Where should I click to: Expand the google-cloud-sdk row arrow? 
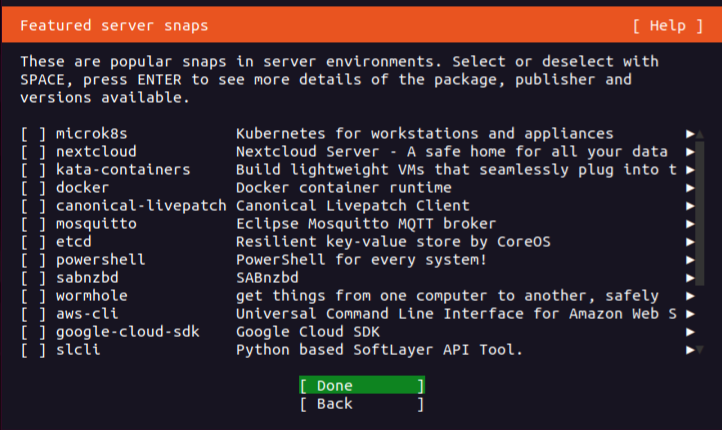(x=690, y=332)
